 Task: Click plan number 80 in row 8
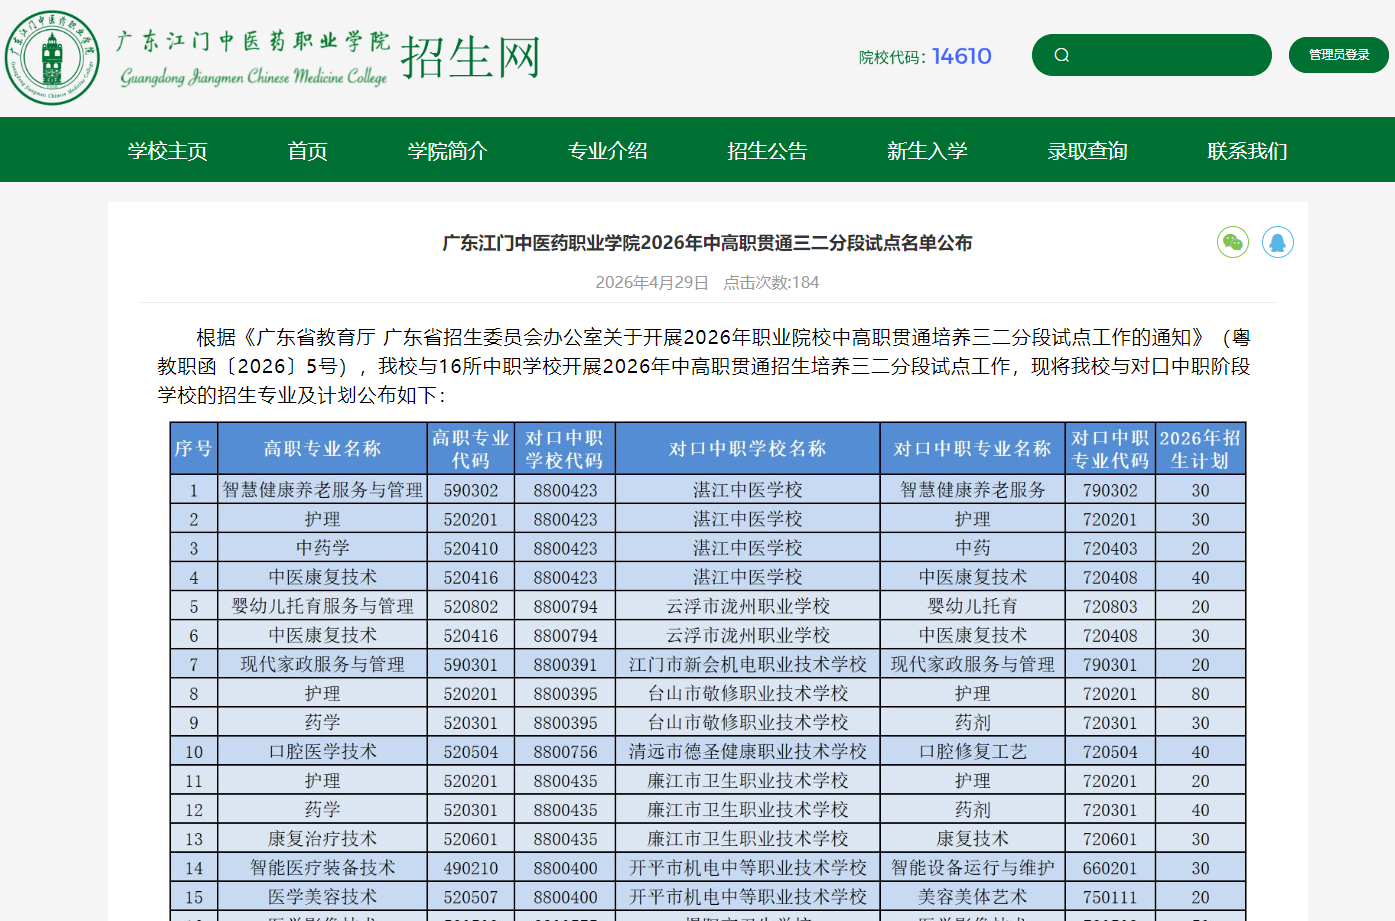point(1200,693)
